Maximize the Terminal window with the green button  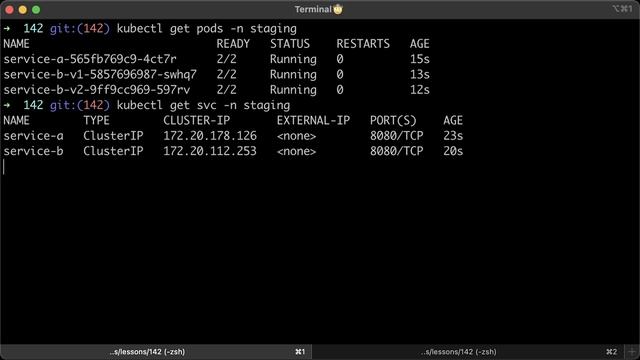tap(36, 9)
